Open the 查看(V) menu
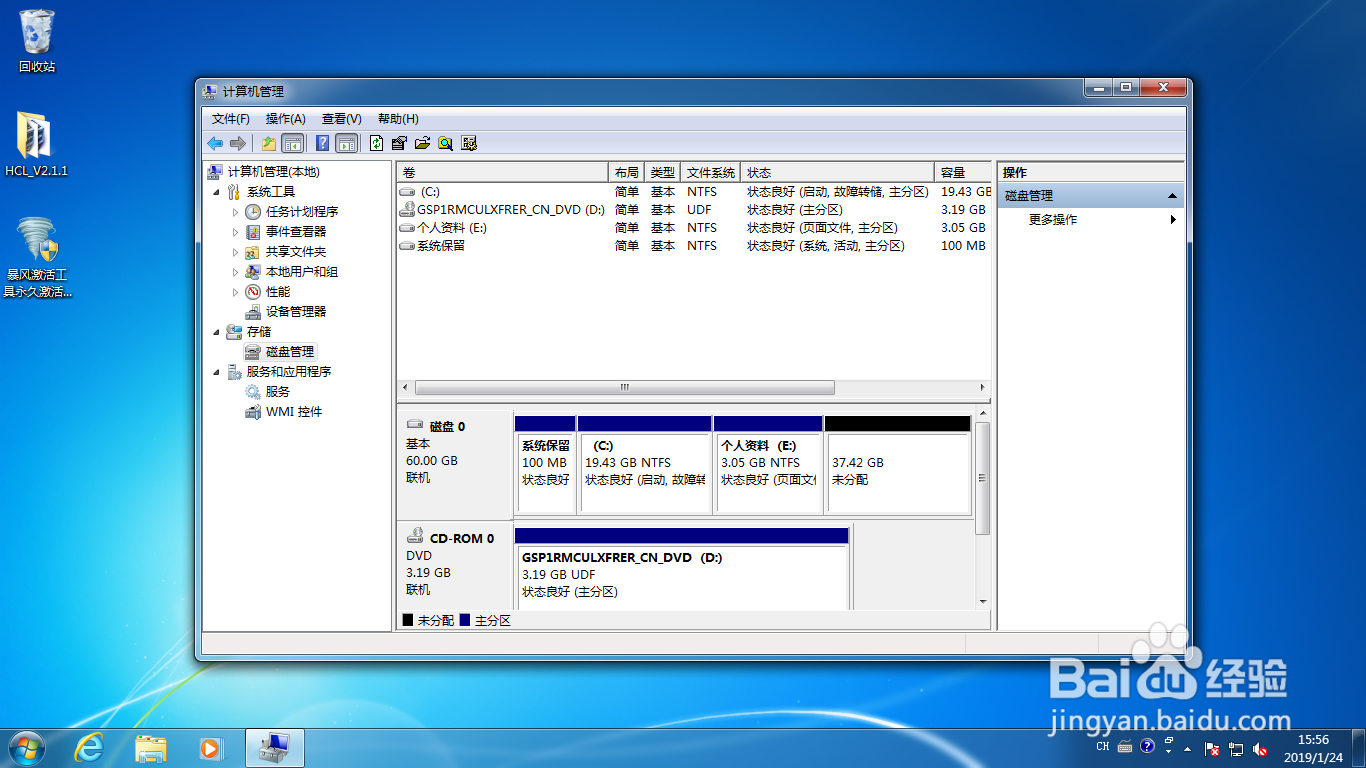The image size is (1366, 768). pos(342,119)
